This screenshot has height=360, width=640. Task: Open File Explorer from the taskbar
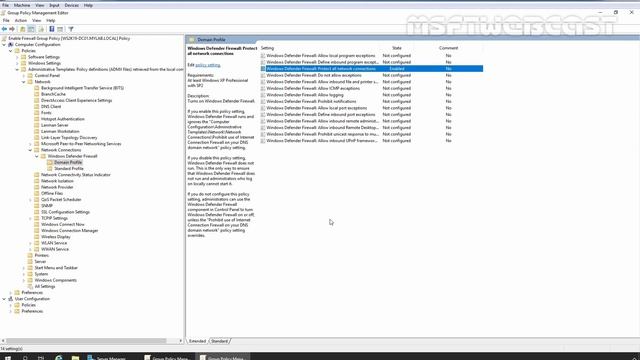(x=76, y=358)
